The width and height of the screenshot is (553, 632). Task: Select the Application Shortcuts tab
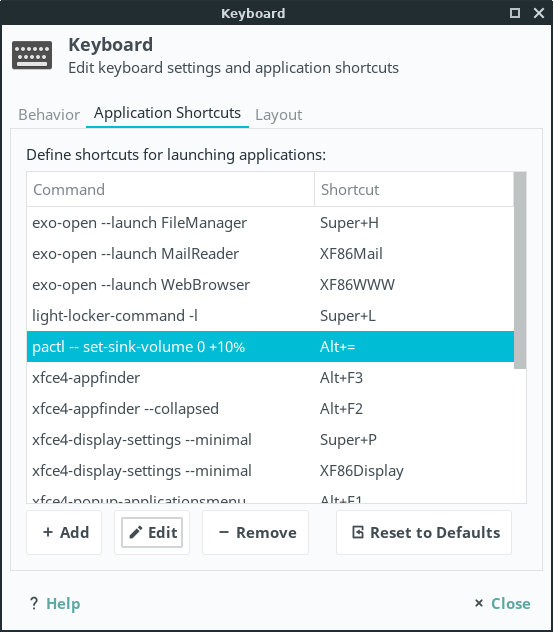tap(167, 113)
